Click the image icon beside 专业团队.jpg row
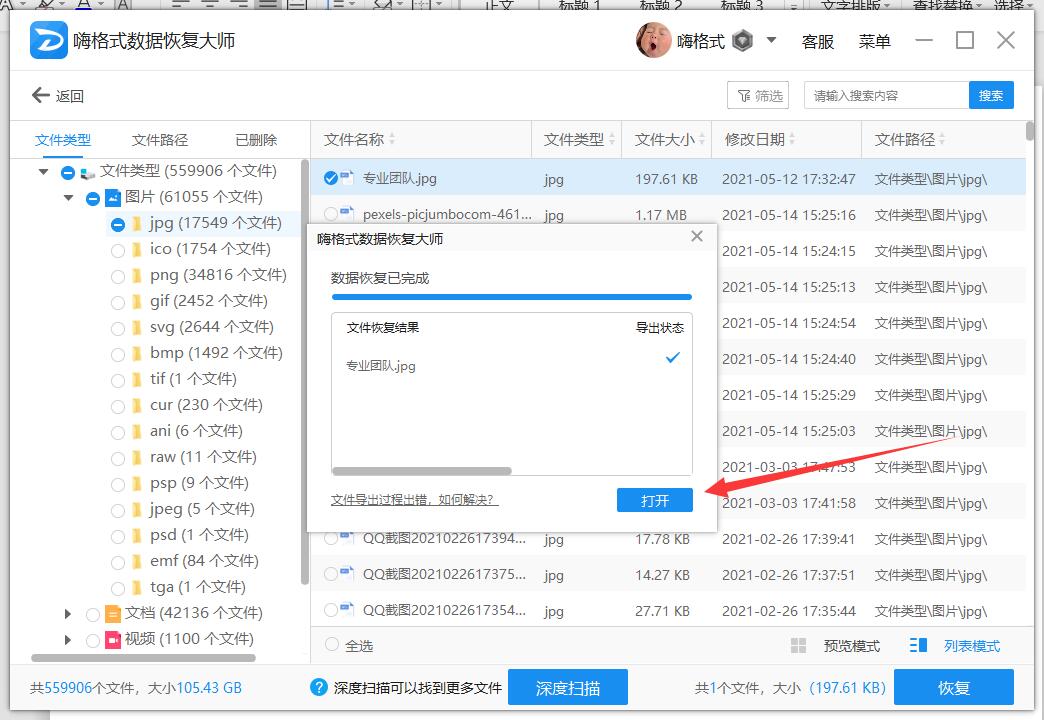The width and height of the screenshot is (1044, 720). point(347,177)
